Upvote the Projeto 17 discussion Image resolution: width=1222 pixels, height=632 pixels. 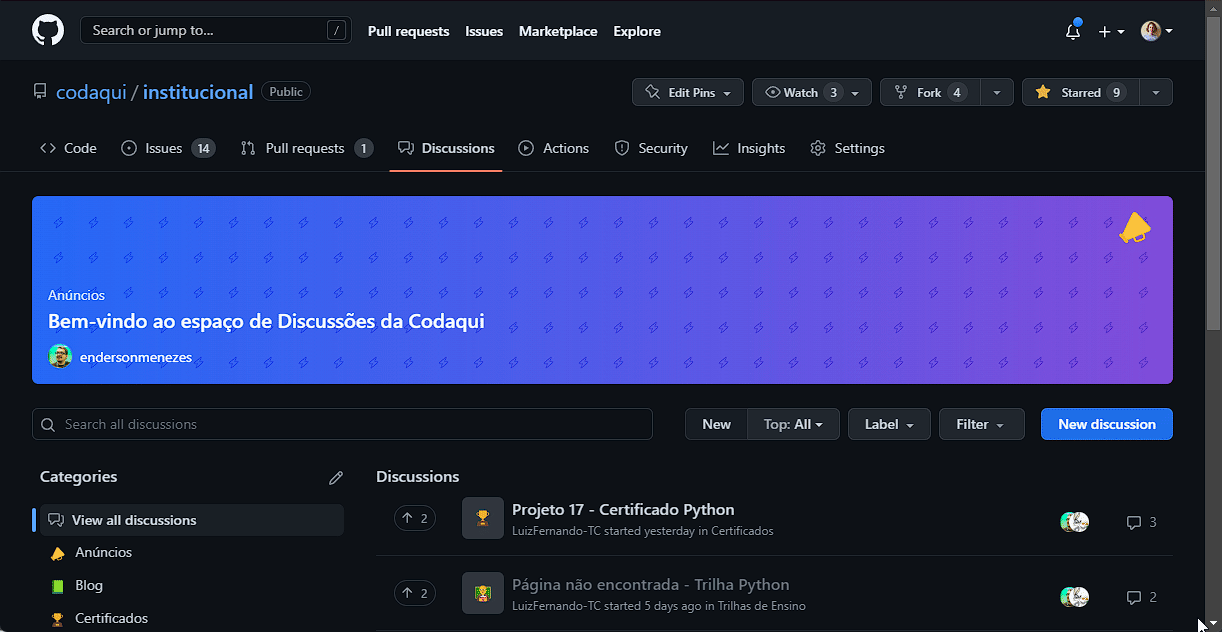[415, 518]
